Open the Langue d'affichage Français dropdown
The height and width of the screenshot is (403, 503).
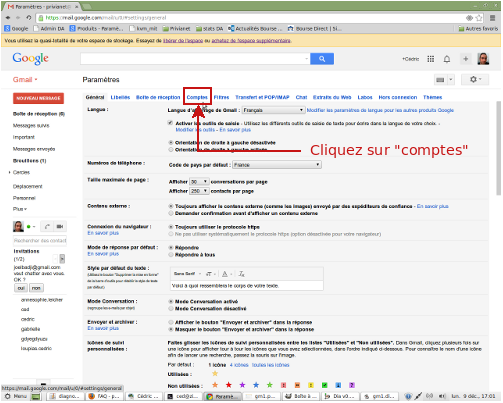(273, 110)
